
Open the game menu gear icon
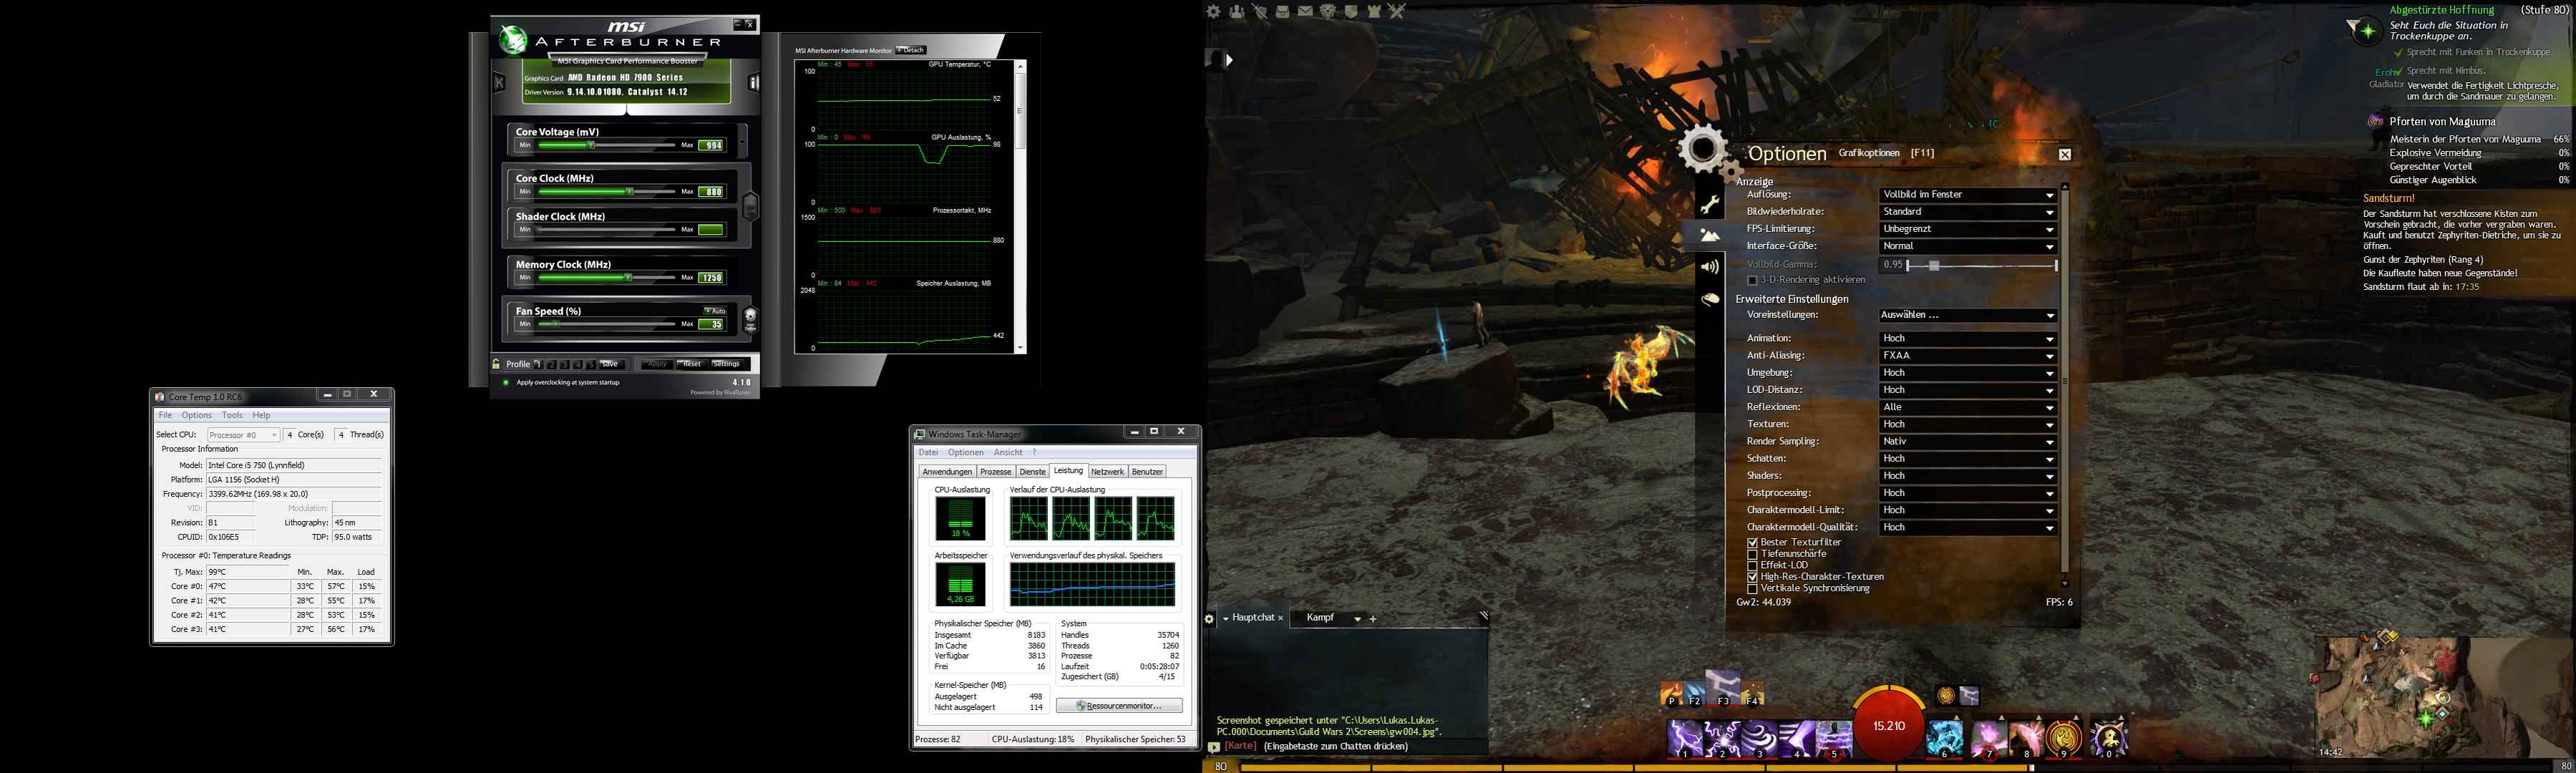(x=1213, y=11)
